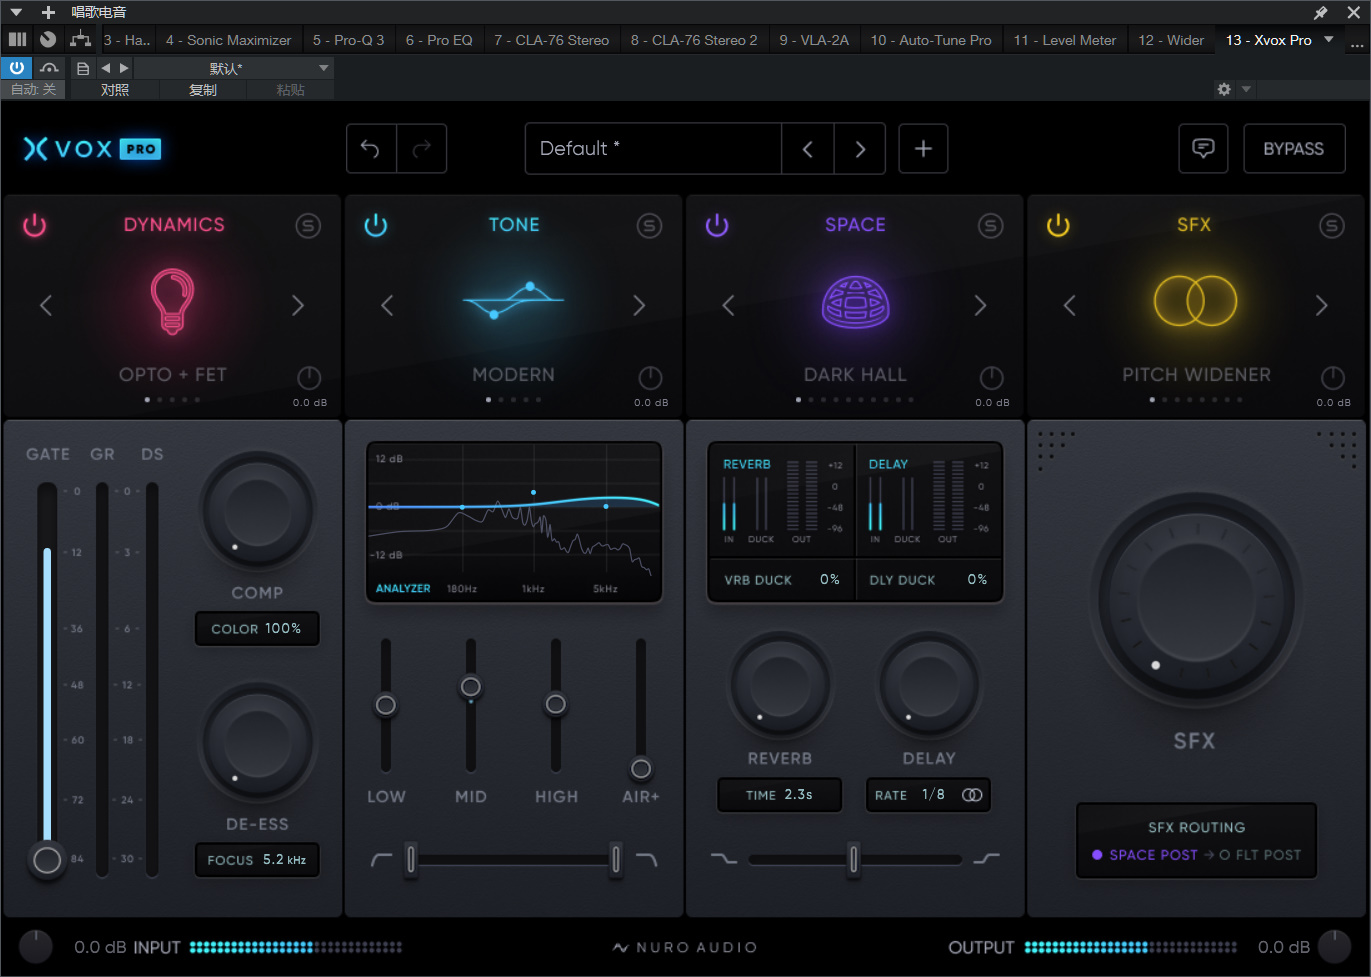Open the feedback comment icon
This screenshot has height=977, width=1371.
1203,149
